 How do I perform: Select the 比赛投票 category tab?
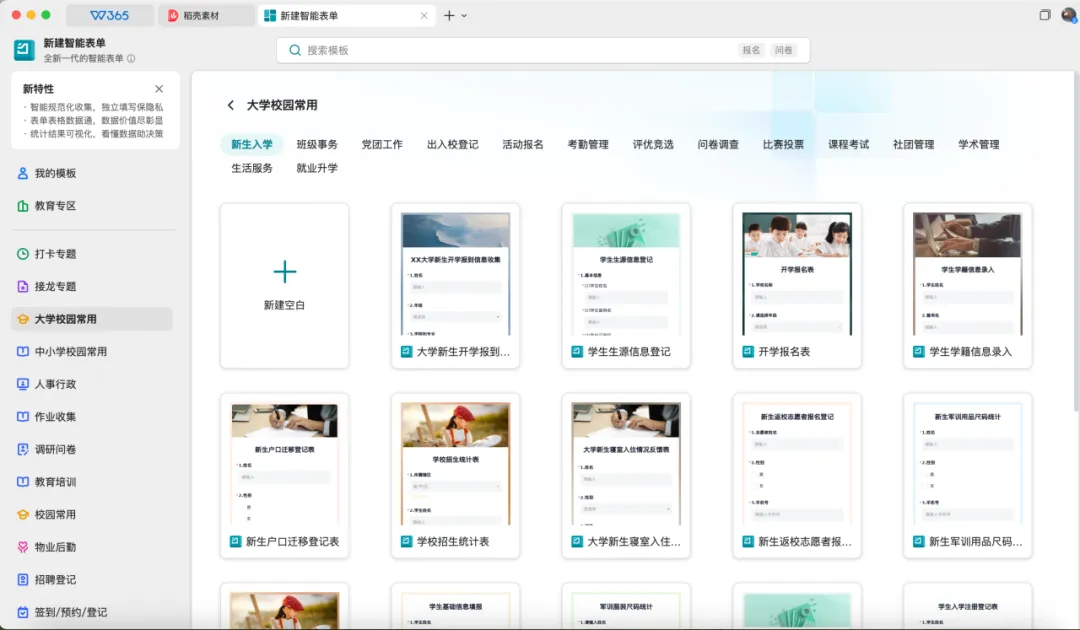point(783,145)
